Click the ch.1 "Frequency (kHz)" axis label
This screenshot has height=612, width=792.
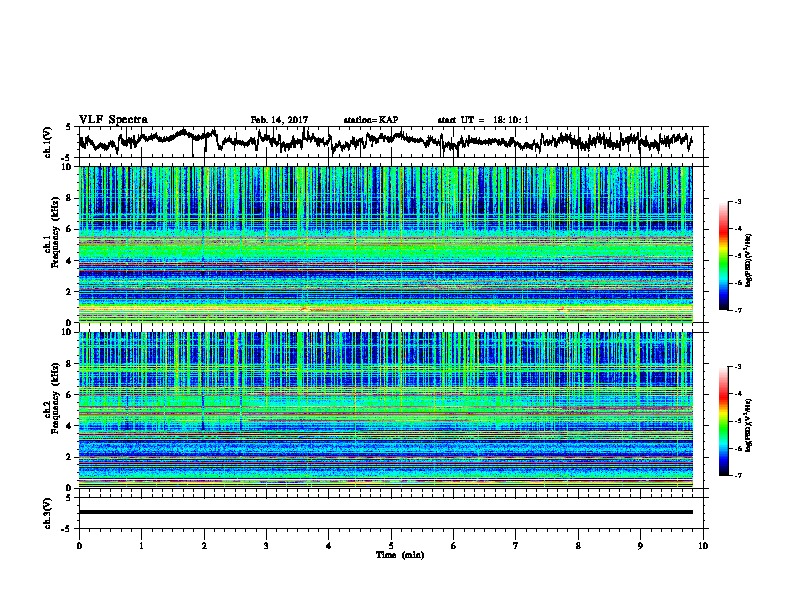point(55,233)
